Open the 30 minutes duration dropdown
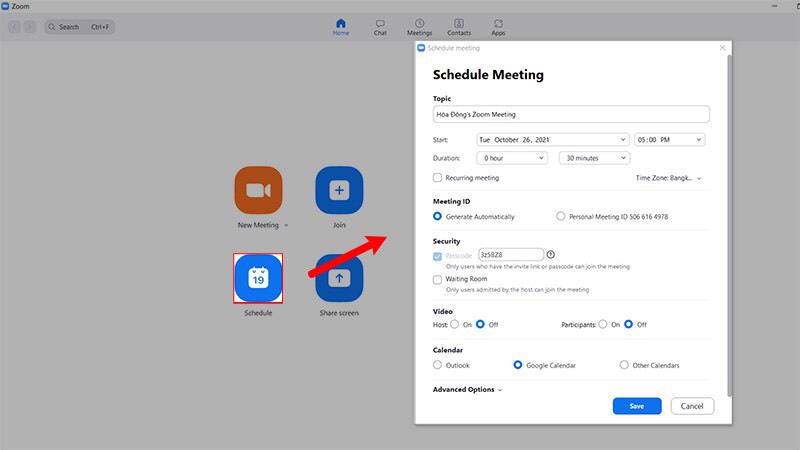Viewport: 800px width, 450px height. [594, 158]
